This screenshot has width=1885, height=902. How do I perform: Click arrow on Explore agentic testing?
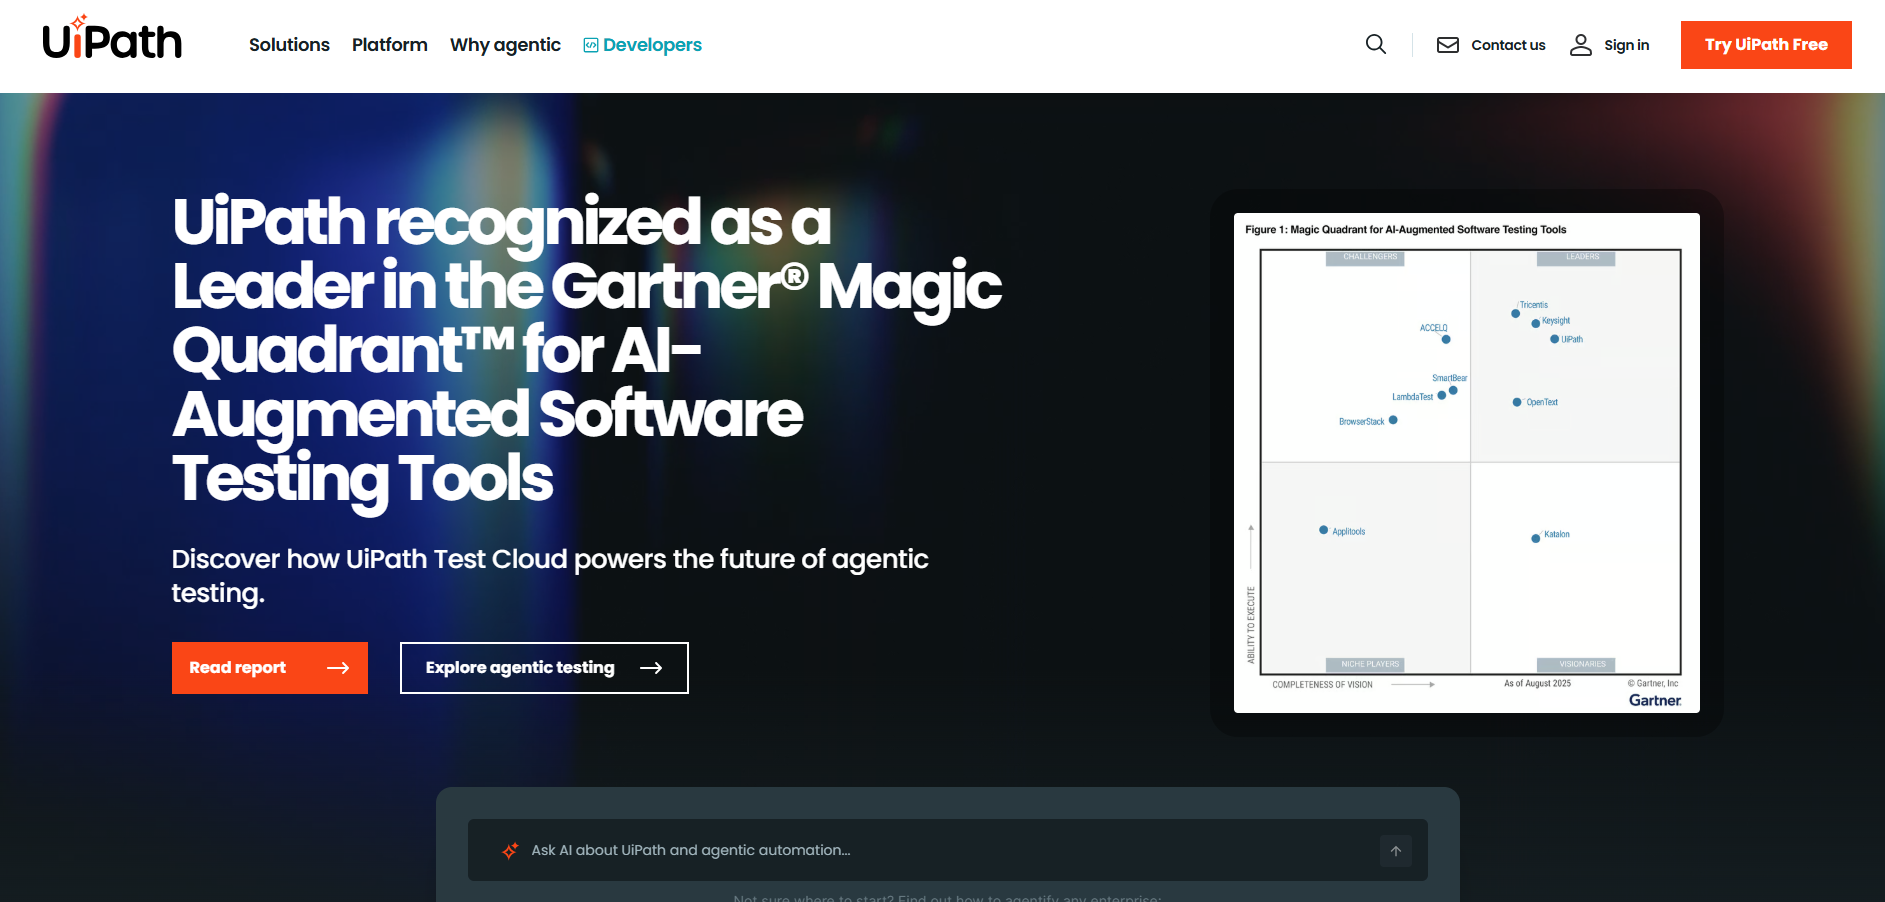click(x=651, y=668)
